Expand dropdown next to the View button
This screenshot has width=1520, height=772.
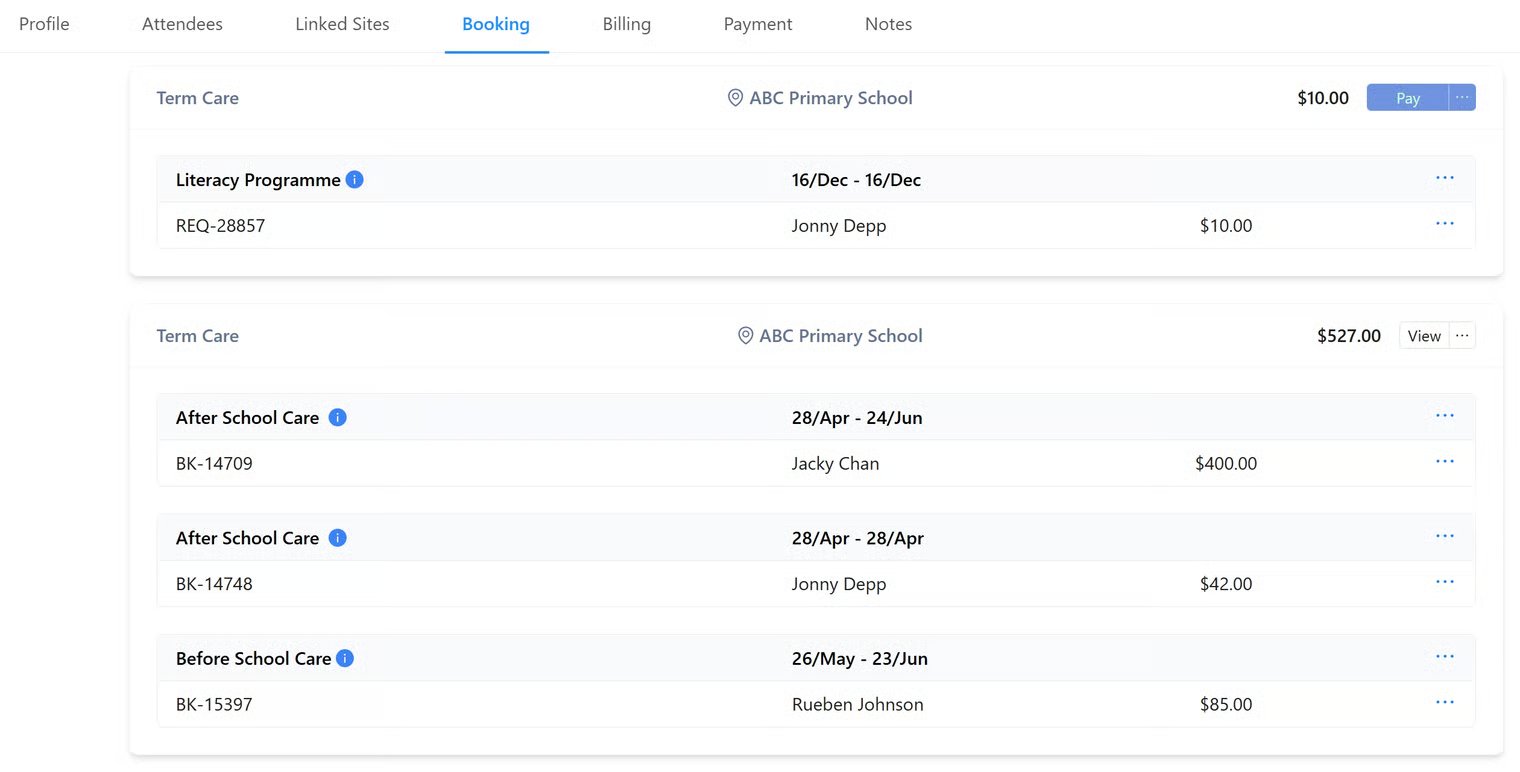1462,336
